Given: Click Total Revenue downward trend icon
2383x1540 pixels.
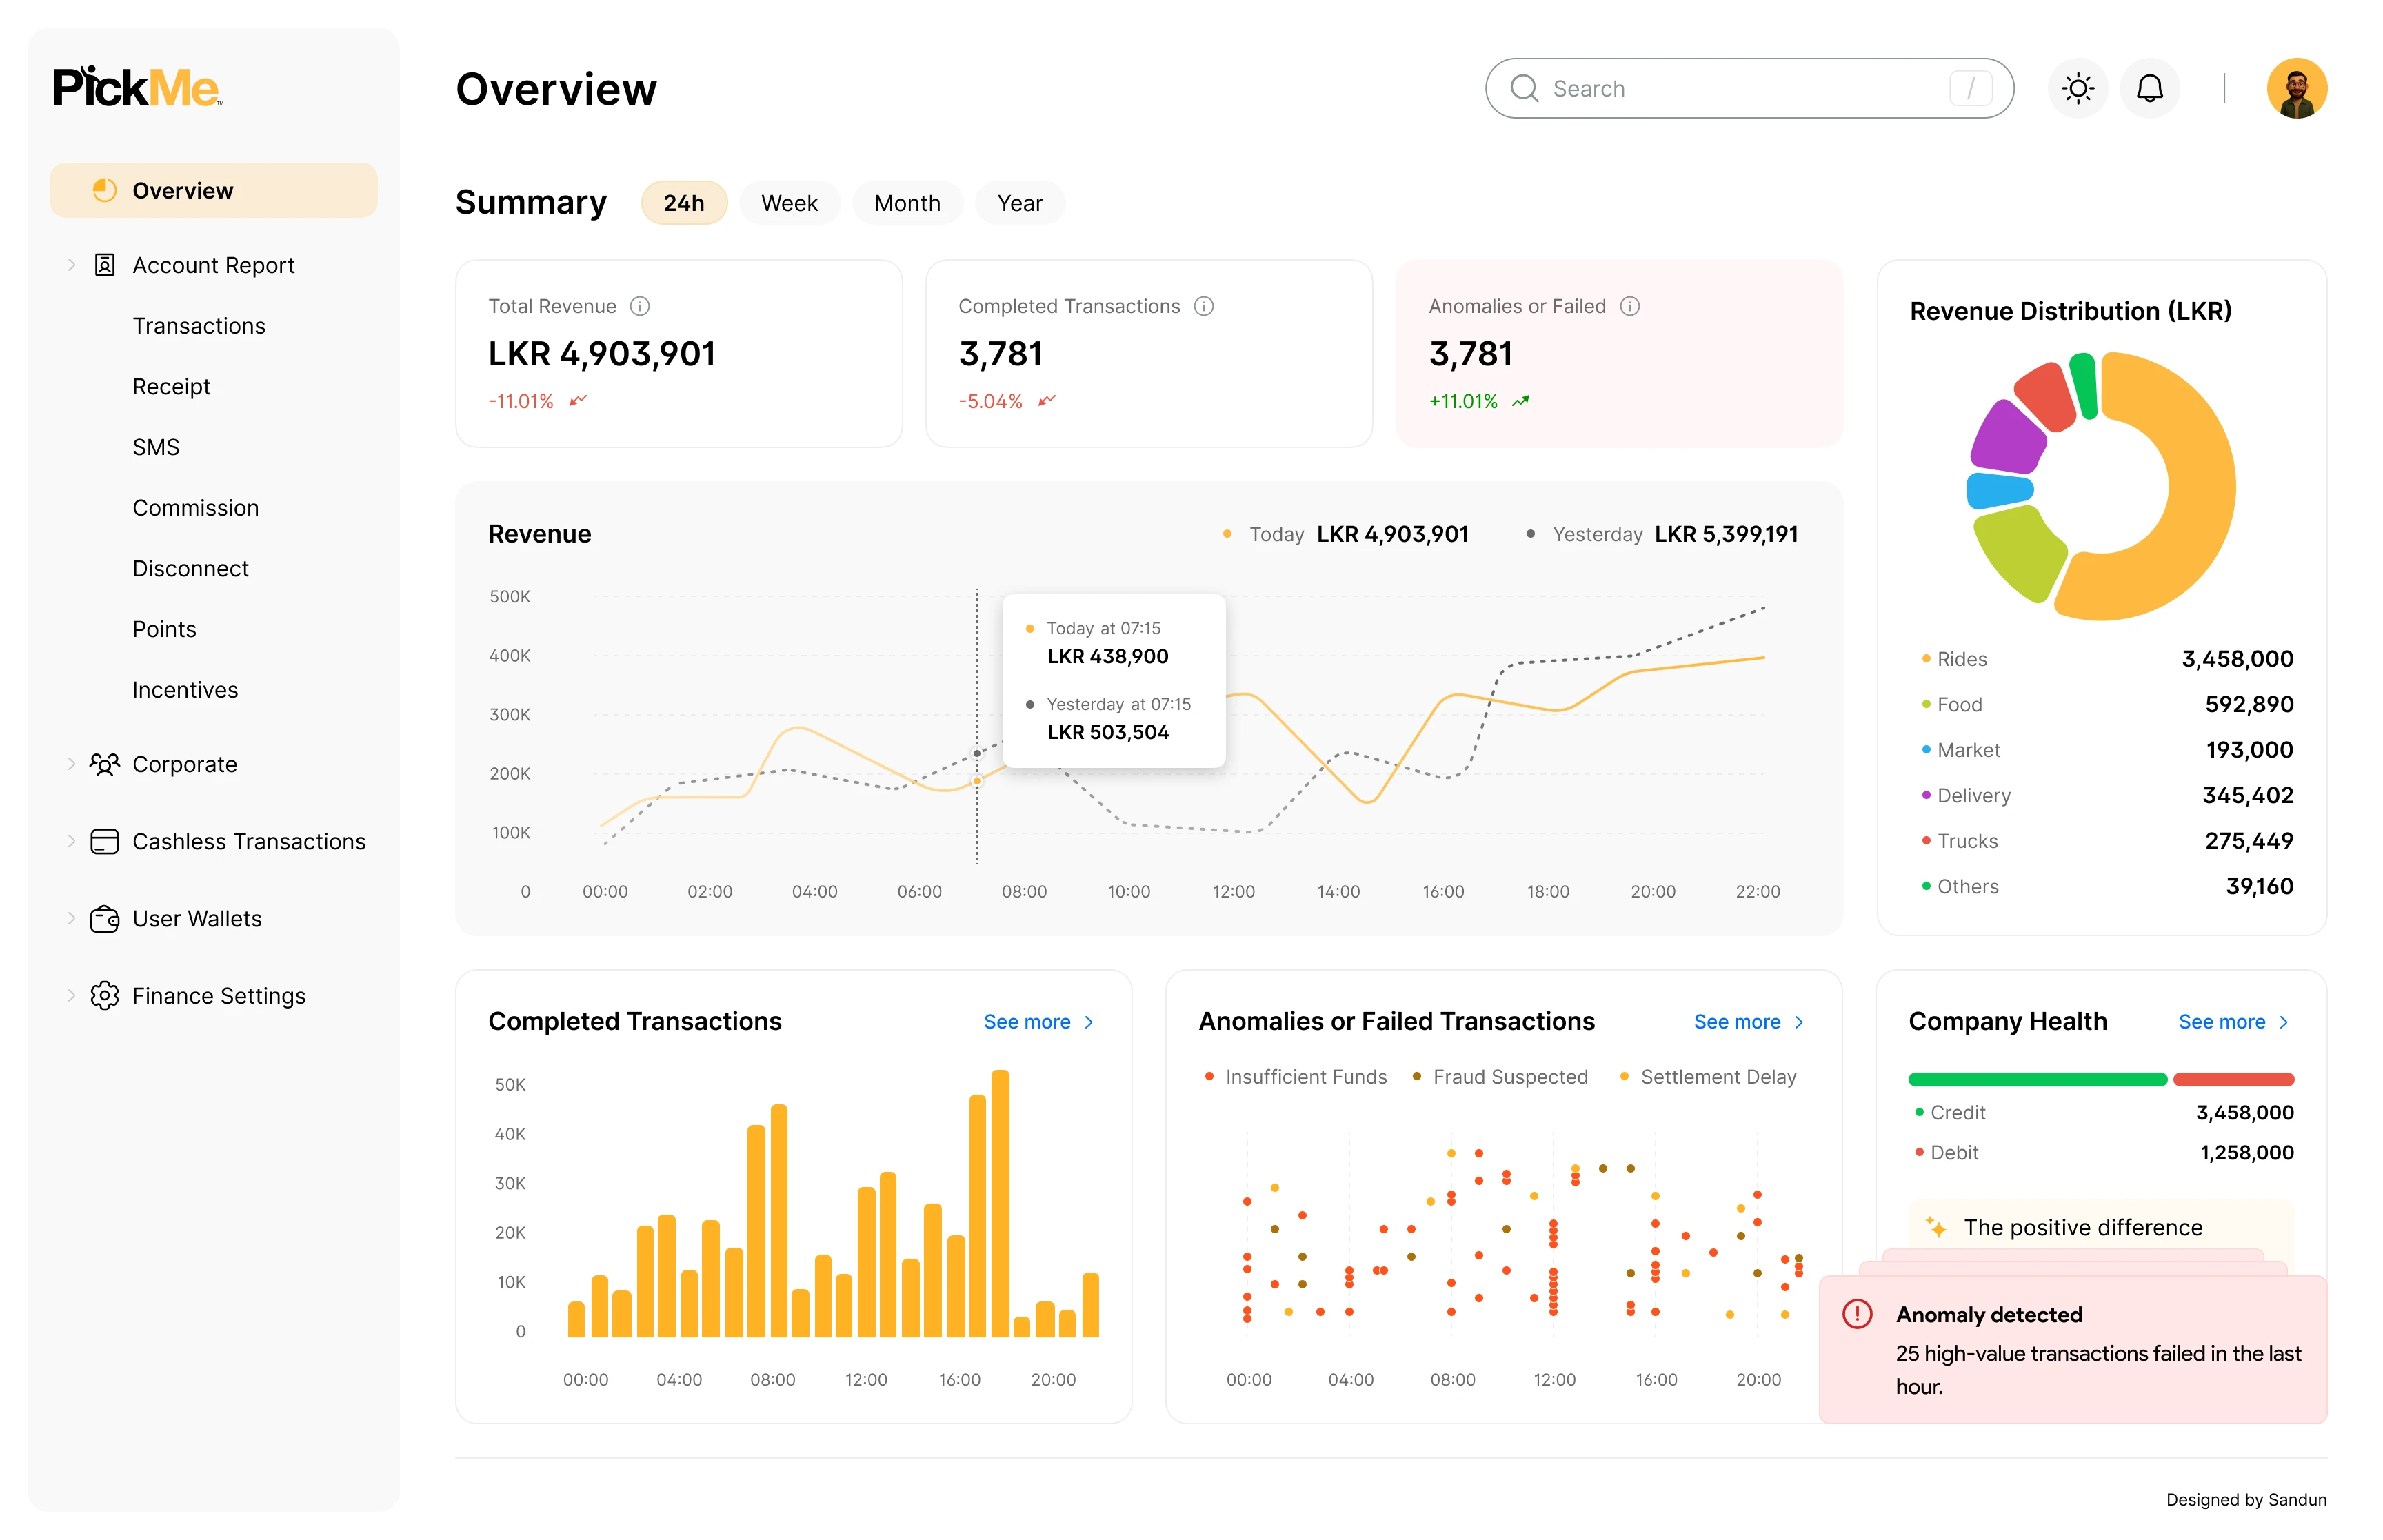Looking at the screenshot, I should (x=578, y=401).
